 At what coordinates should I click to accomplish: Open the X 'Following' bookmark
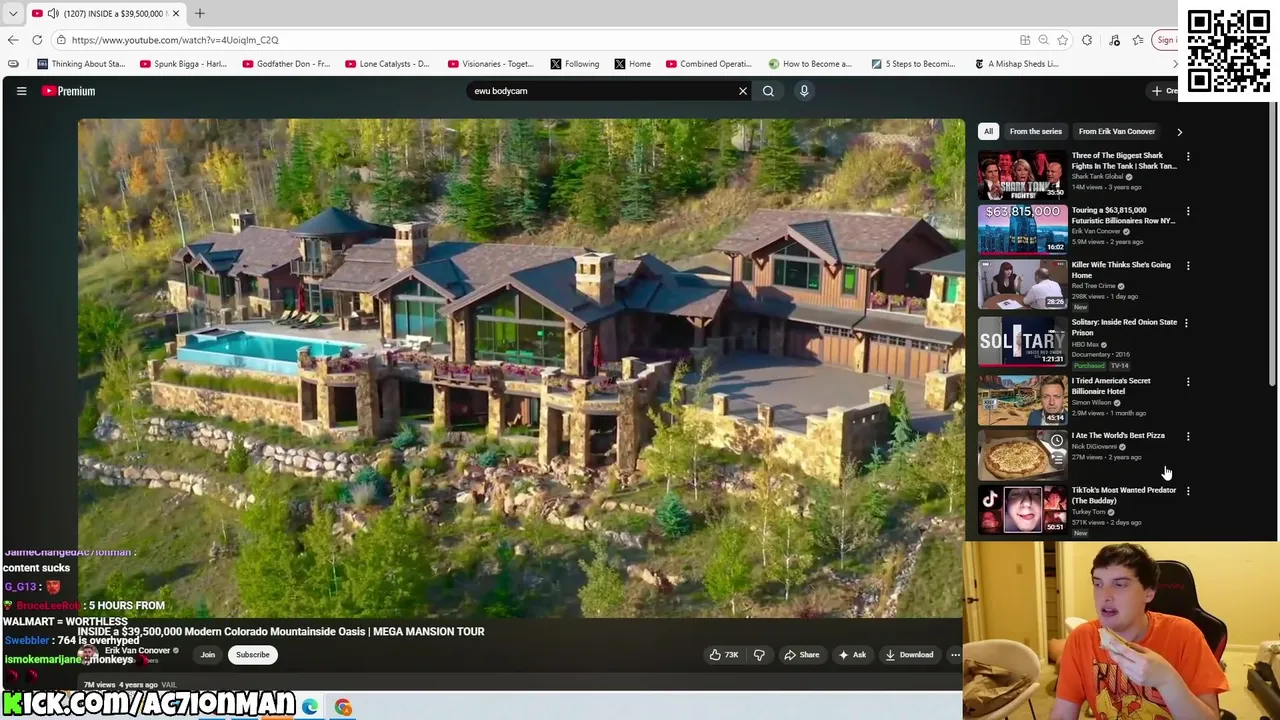(575, 64)
